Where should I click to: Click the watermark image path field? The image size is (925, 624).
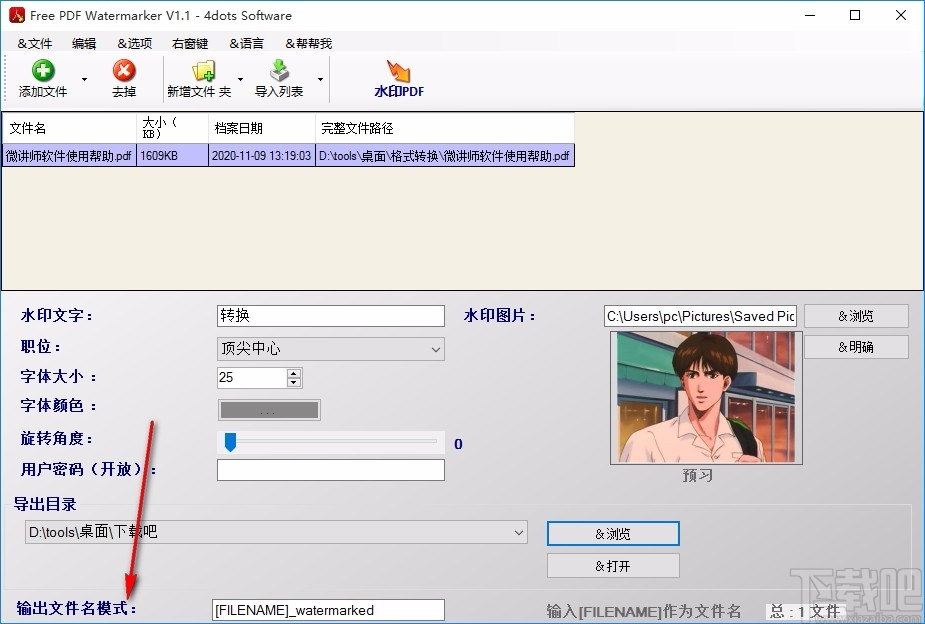(x=700, y=316)
